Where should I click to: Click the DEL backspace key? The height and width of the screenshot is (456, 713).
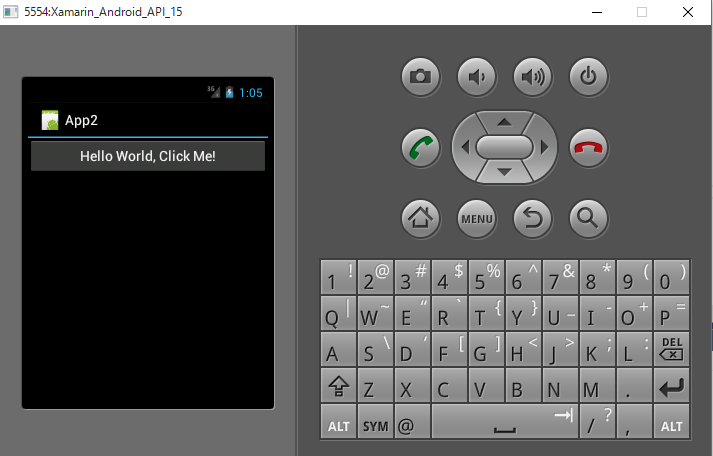[672, 350]
